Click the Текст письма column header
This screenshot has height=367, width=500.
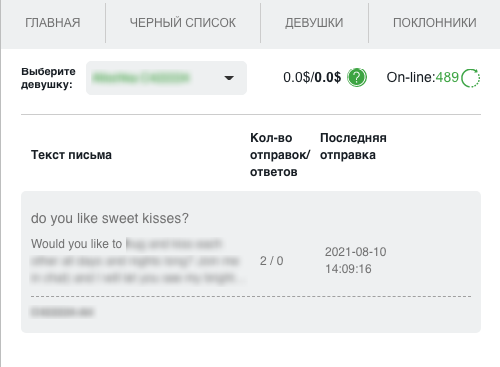pos(71,155)
